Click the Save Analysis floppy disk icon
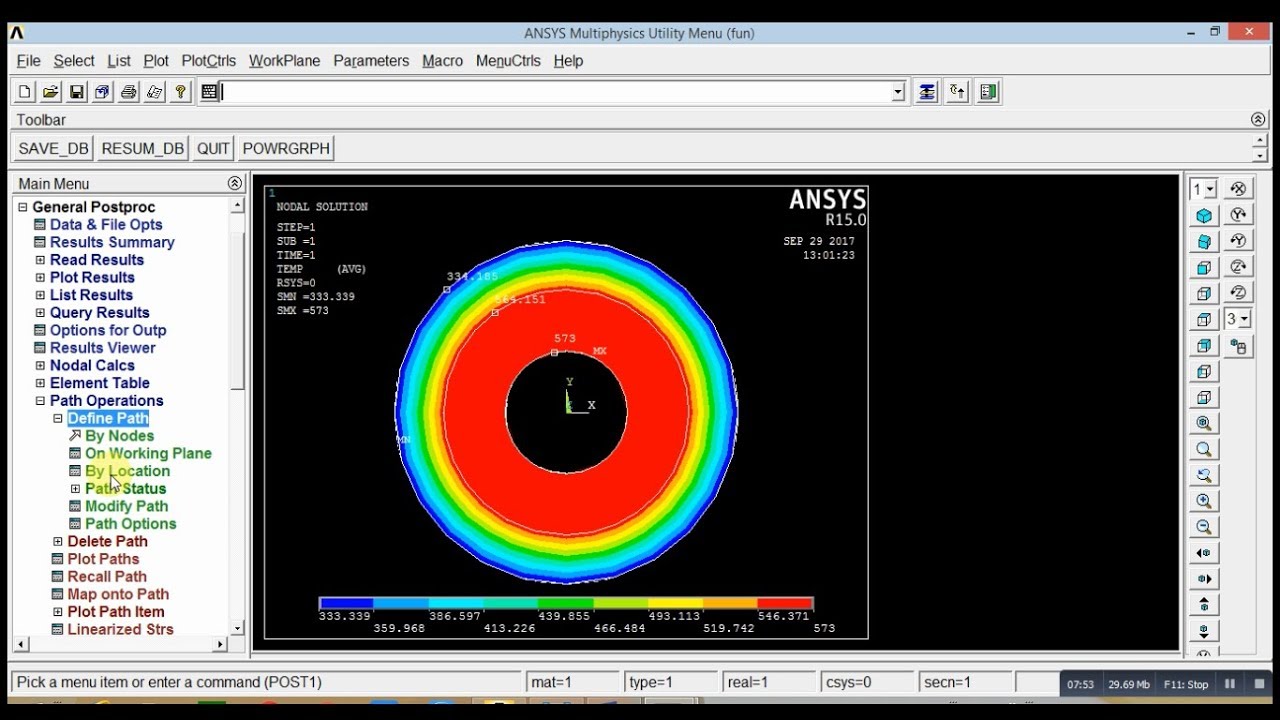This screenshot has width=1280, height=720. click(x=77, y=92)
